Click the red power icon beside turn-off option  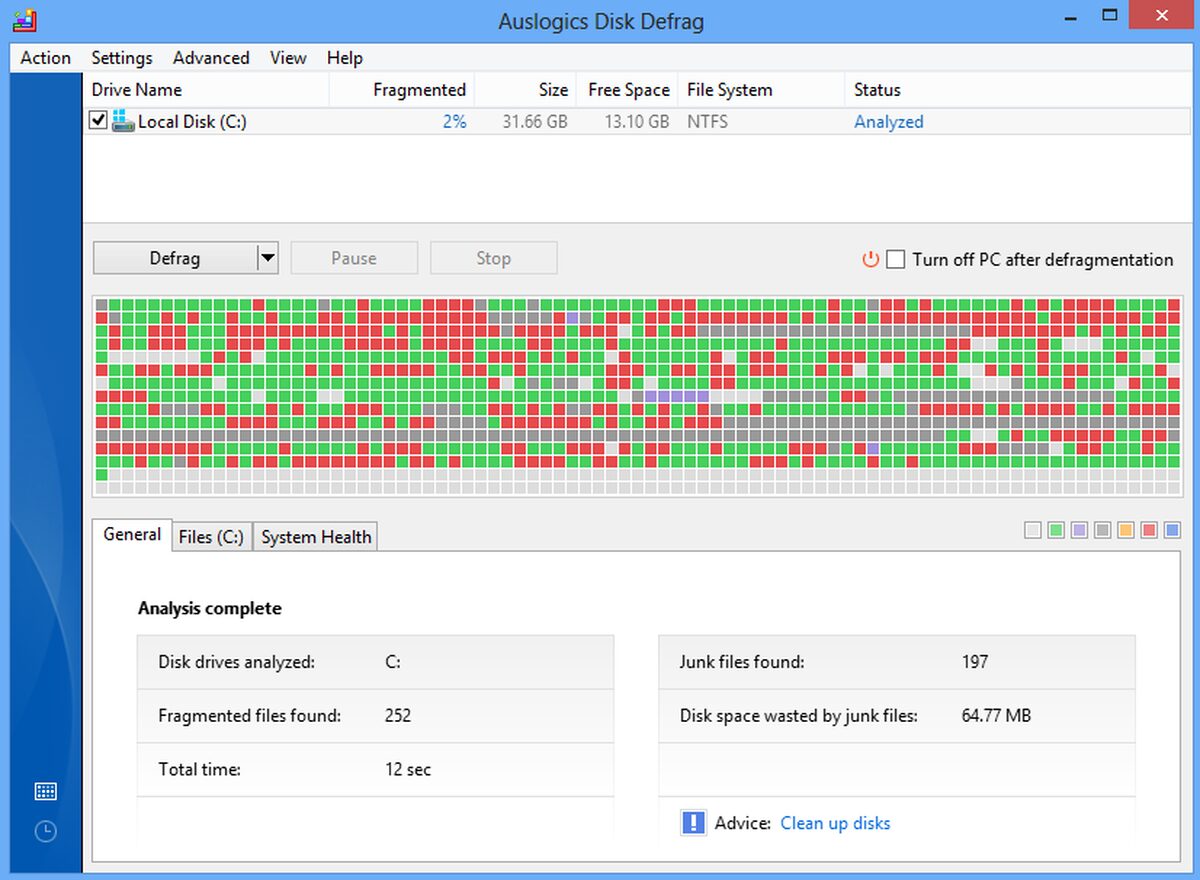pyautogui.click(x=870, y=259)
